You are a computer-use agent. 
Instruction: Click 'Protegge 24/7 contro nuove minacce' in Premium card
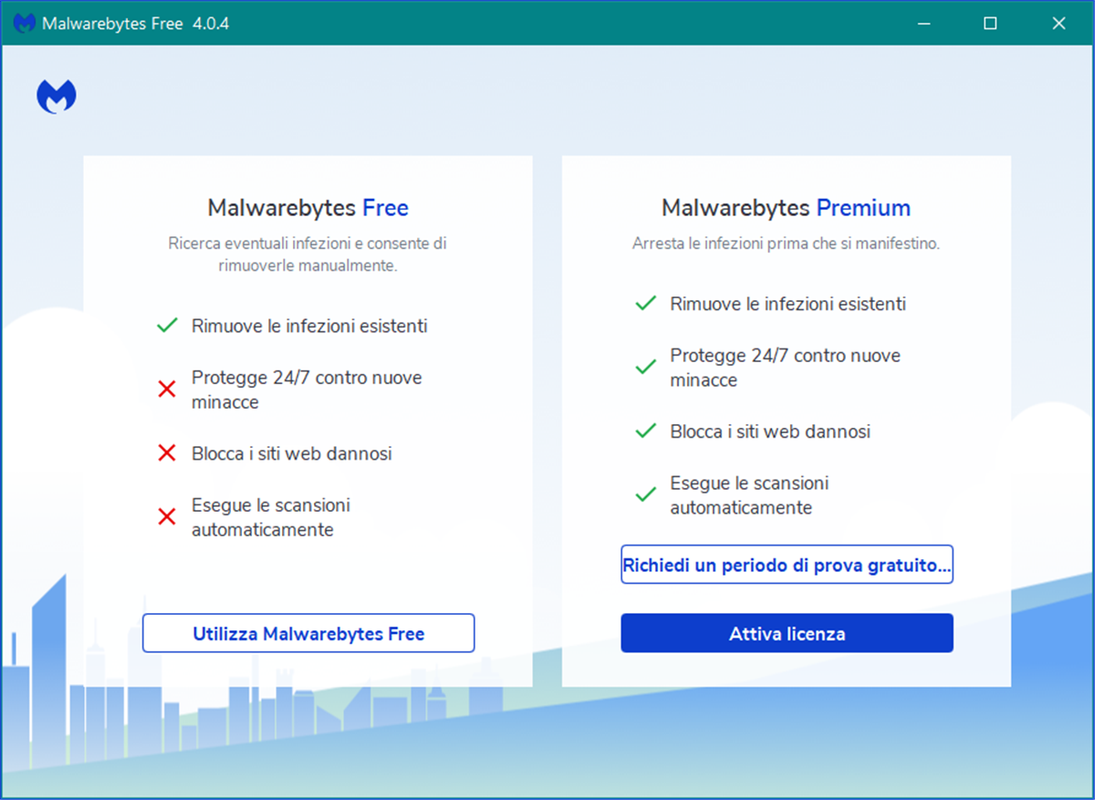tap(786, 367)
